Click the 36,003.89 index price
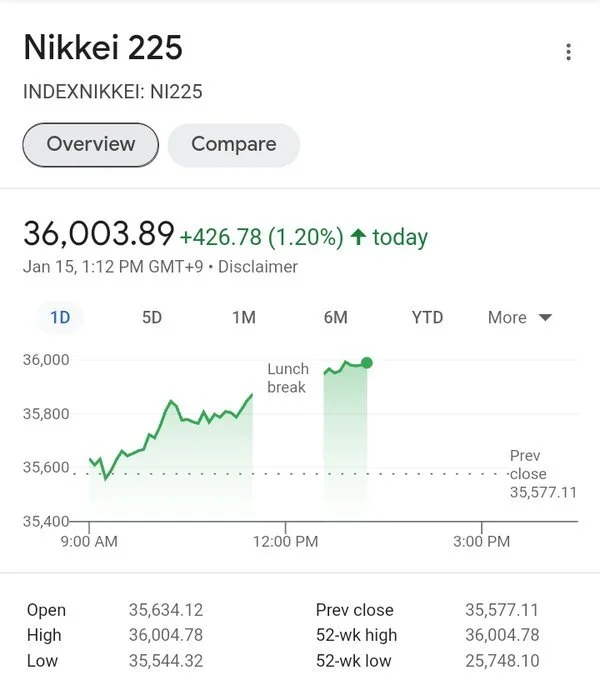This screenshot has height=680, width=600. click(98, 234)
